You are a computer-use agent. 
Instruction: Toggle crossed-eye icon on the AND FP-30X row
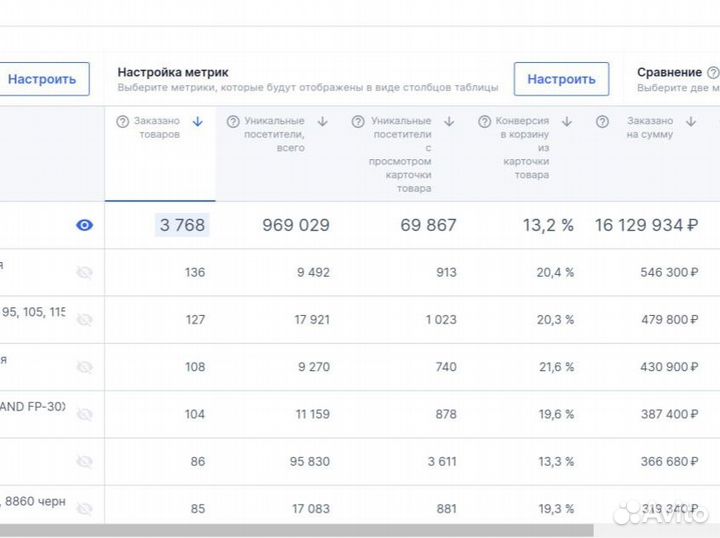85,414
